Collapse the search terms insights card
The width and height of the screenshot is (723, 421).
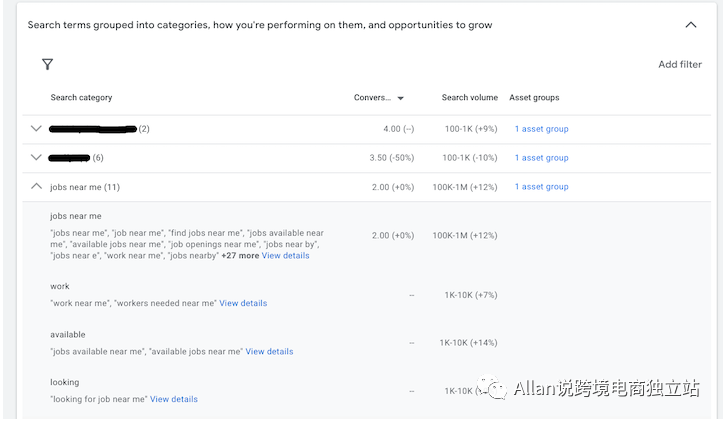(691, 25)
